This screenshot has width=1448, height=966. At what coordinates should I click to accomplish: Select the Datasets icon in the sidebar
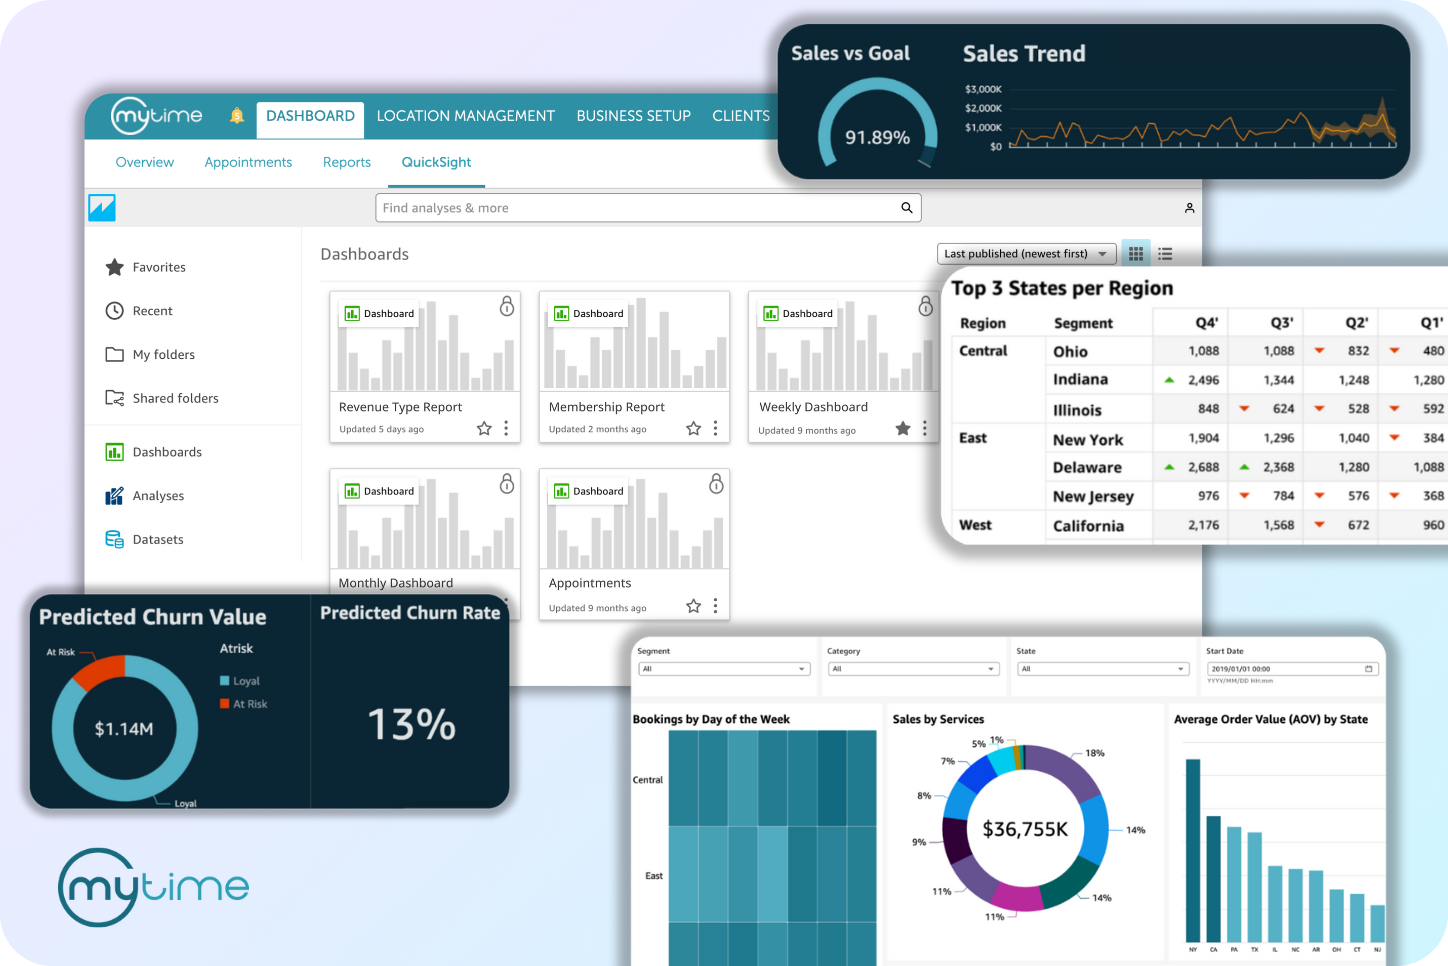[x=114, y=539]
